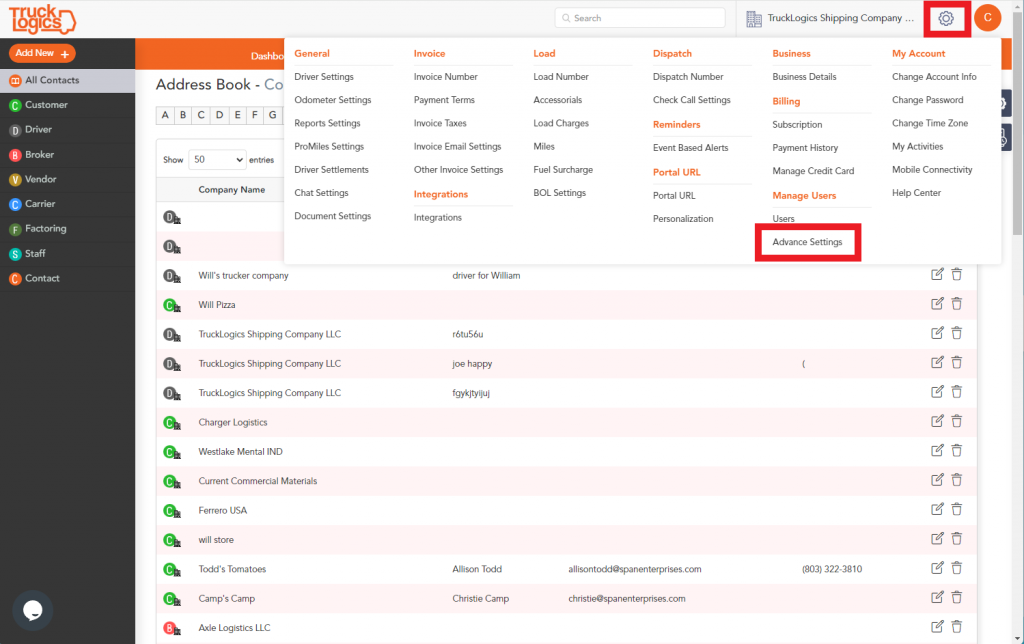
Task: Edit the Charger Logistics row
Action: (937, 421)
